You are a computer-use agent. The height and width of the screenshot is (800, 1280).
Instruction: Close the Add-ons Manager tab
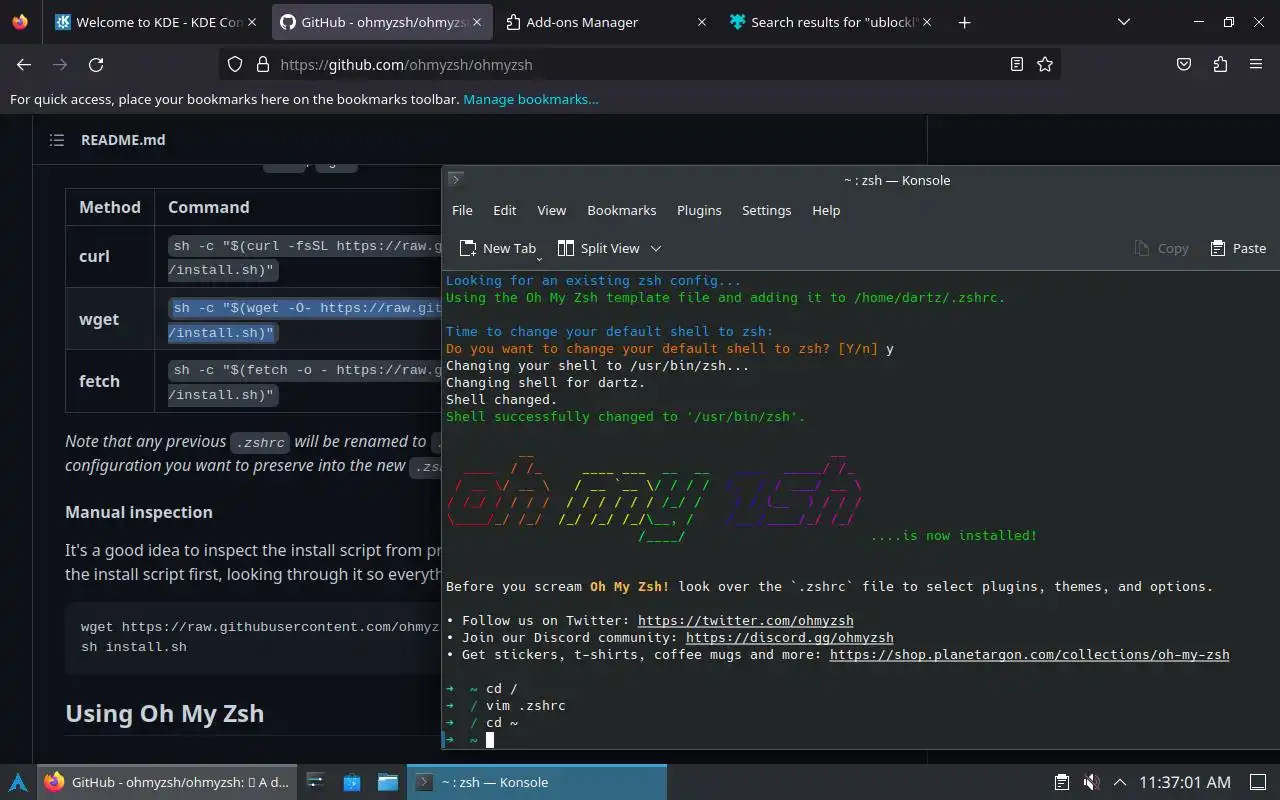click(702, 22)
